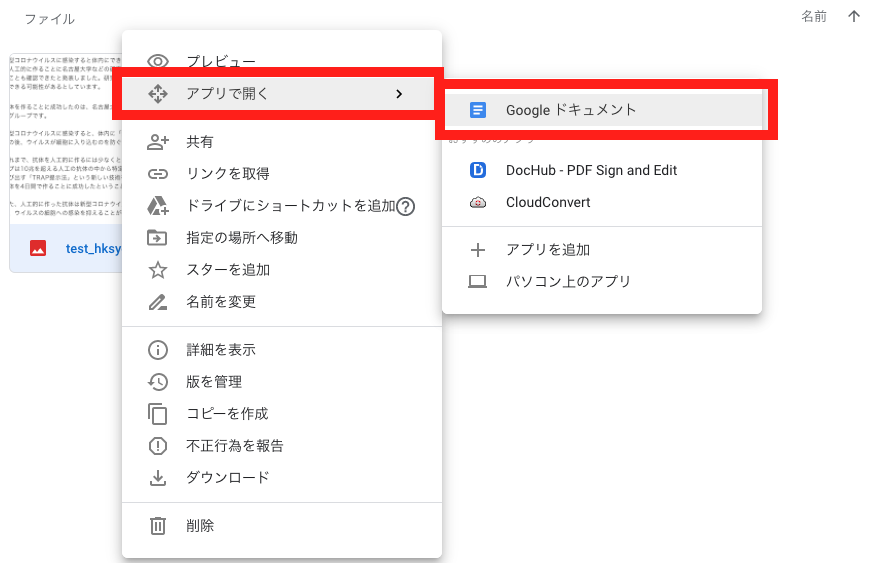The width and height of the screenshot is (894, 563).
Task: Click the download arrow icon
Action: tap(158, 478)
